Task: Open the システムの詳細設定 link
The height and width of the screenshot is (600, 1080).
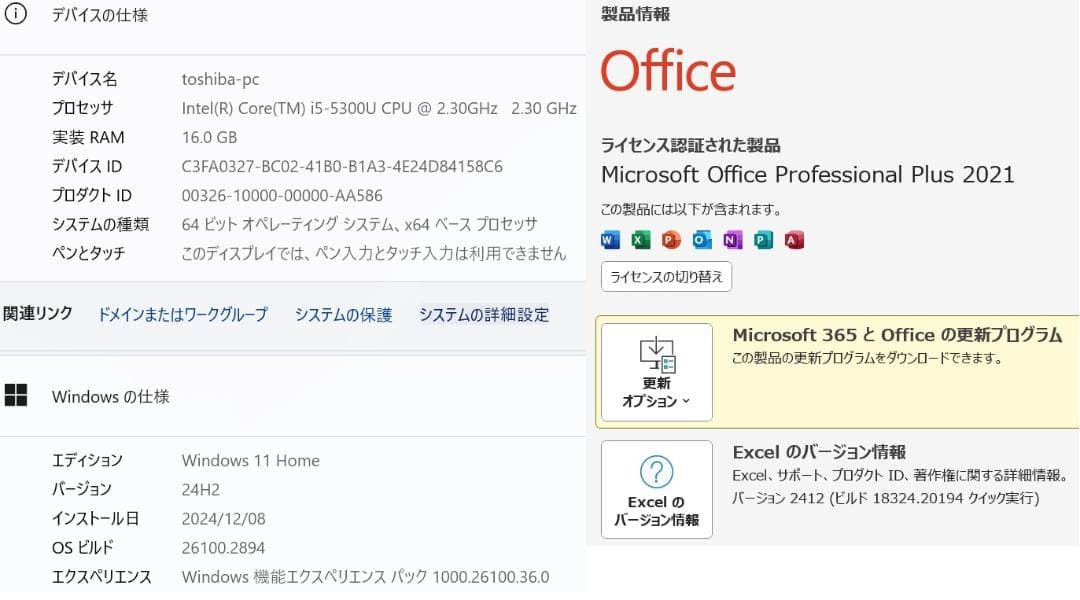Action: (x=483, y=314)
